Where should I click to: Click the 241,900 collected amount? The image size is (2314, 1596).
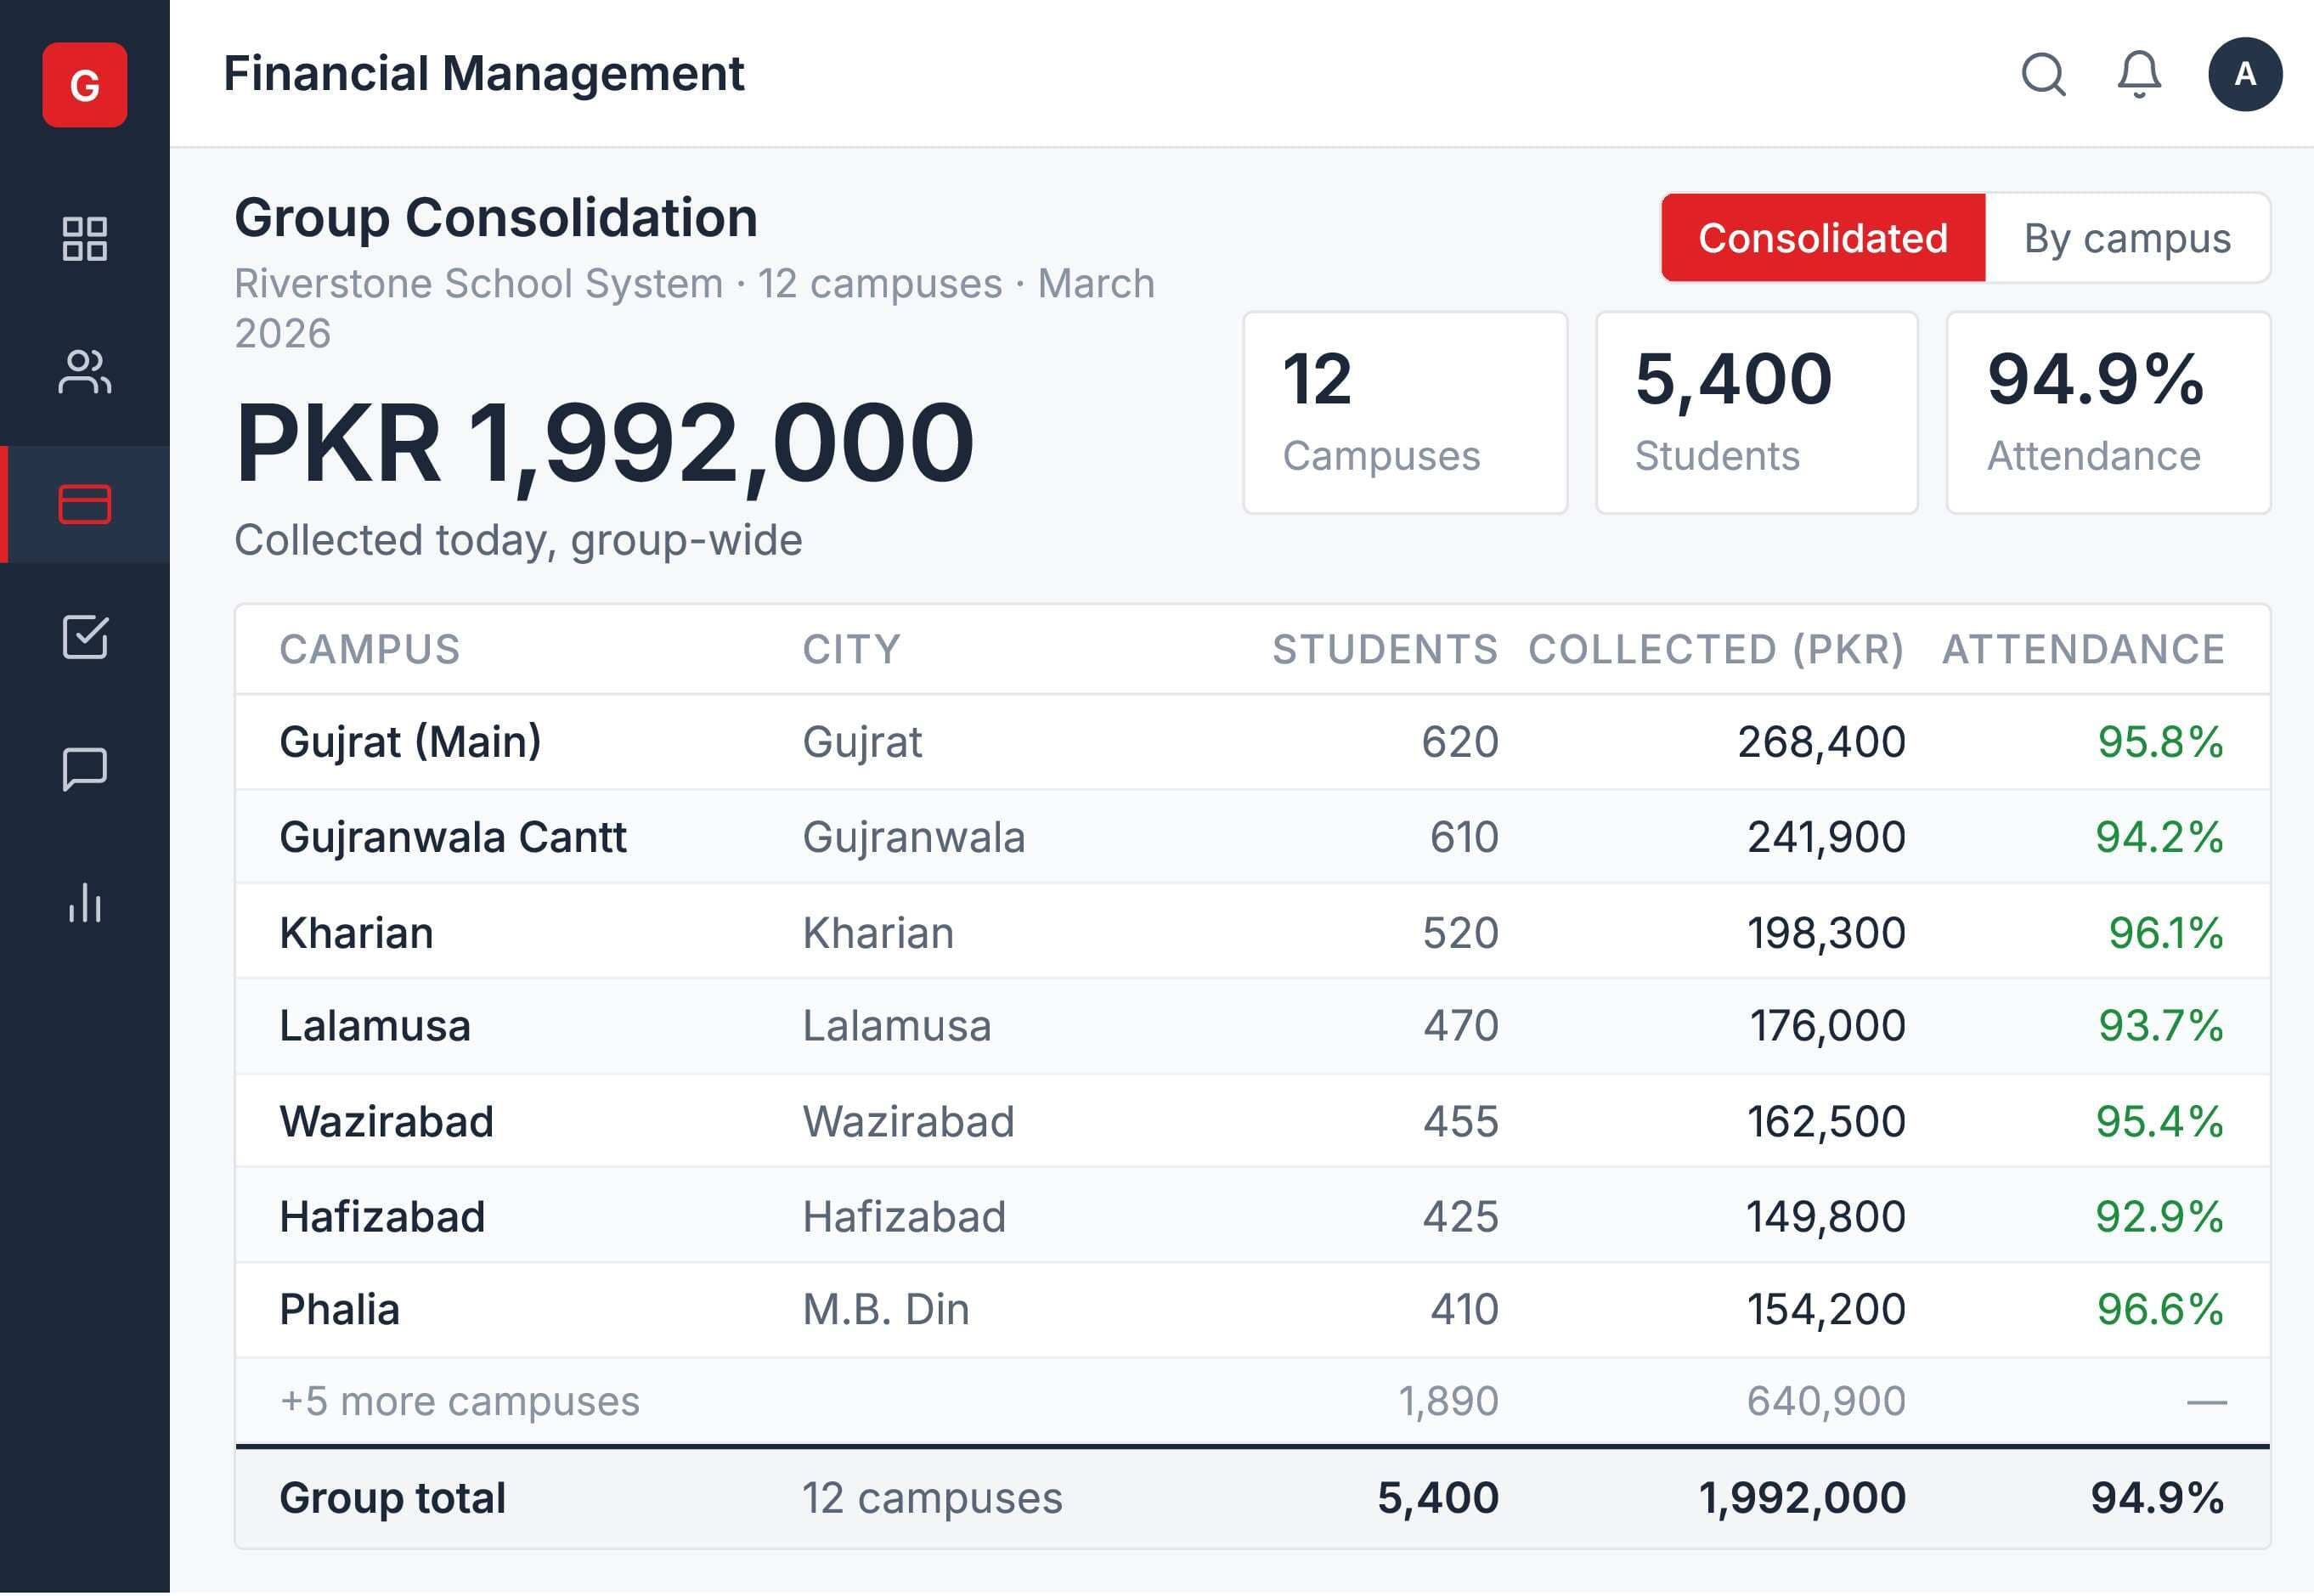click(1826, 837)
